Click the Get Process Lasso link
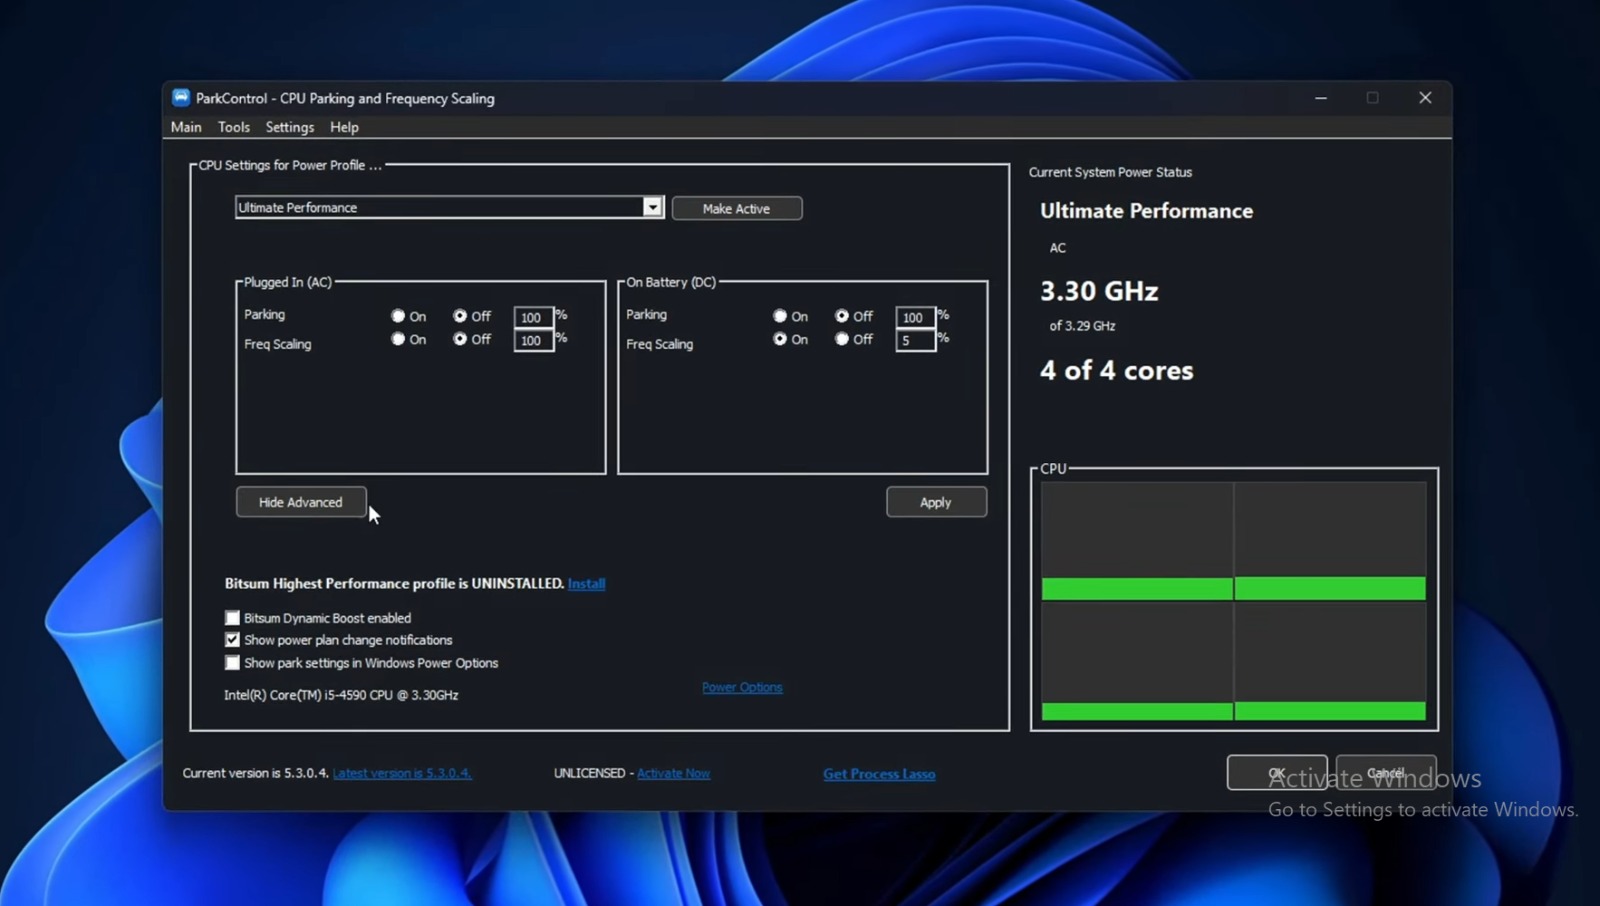 click(x=879, y=774)
